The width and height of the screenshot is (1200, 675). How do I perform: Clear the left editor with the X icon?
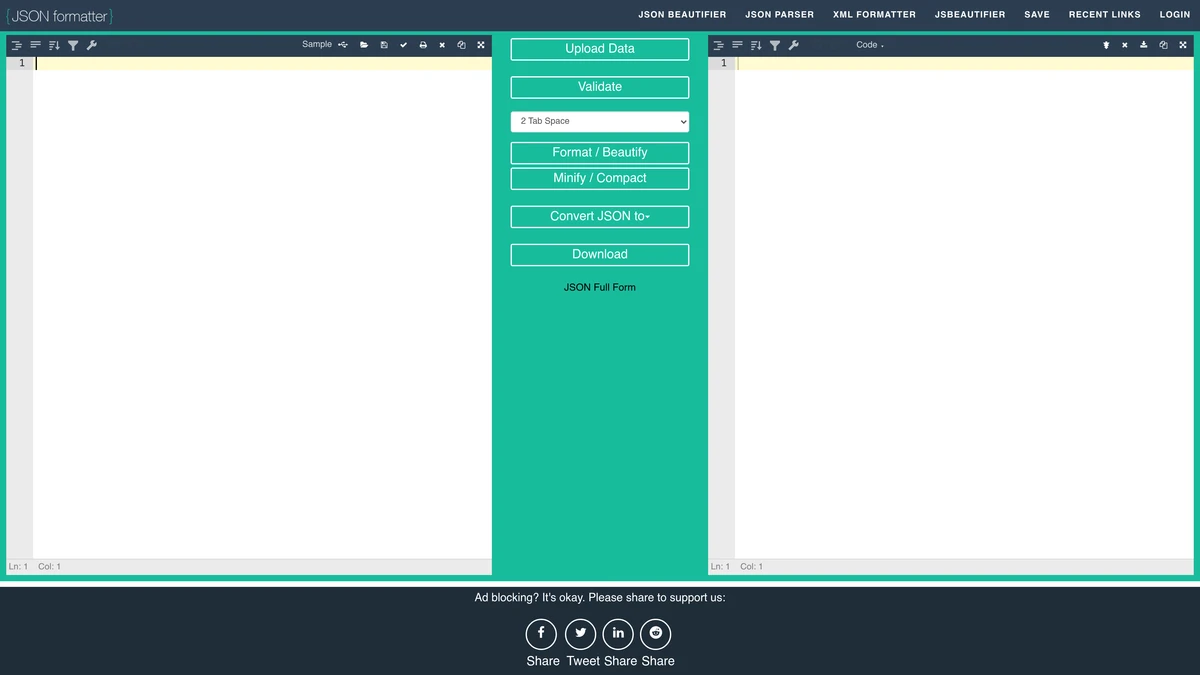click(x=441, y=44)
